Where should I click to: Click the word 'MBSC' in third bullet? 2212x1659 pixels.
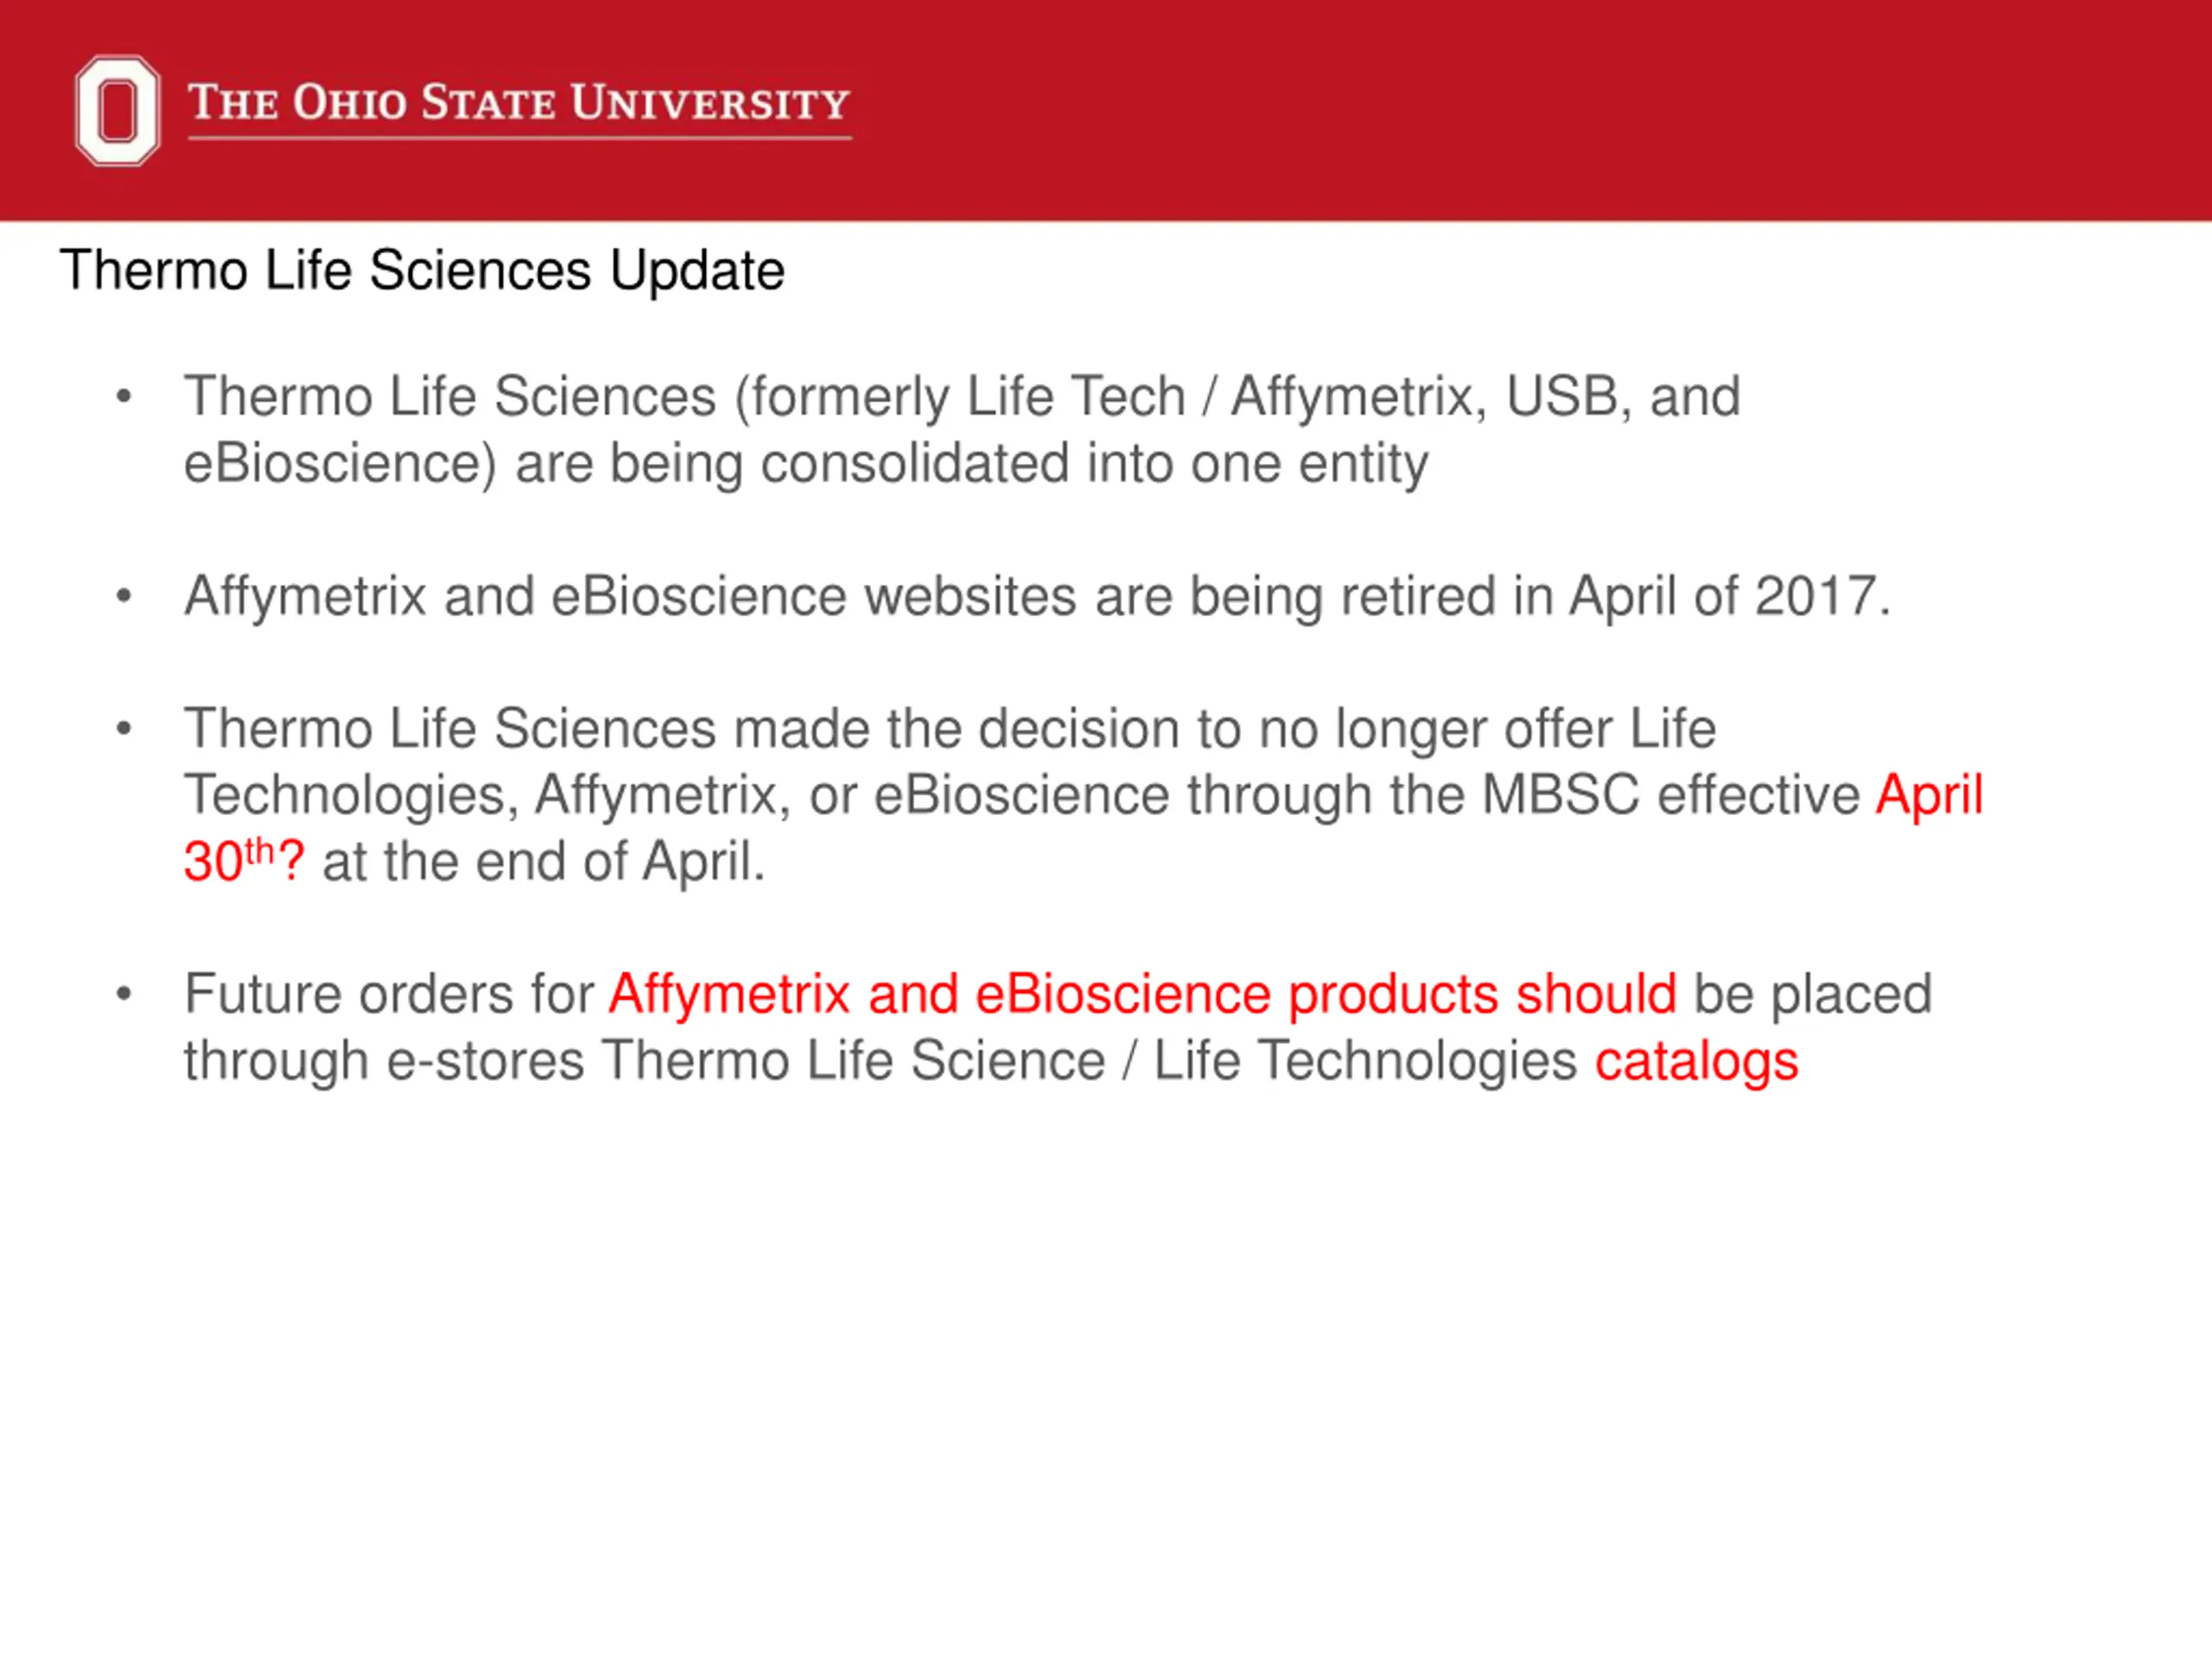1560,796
